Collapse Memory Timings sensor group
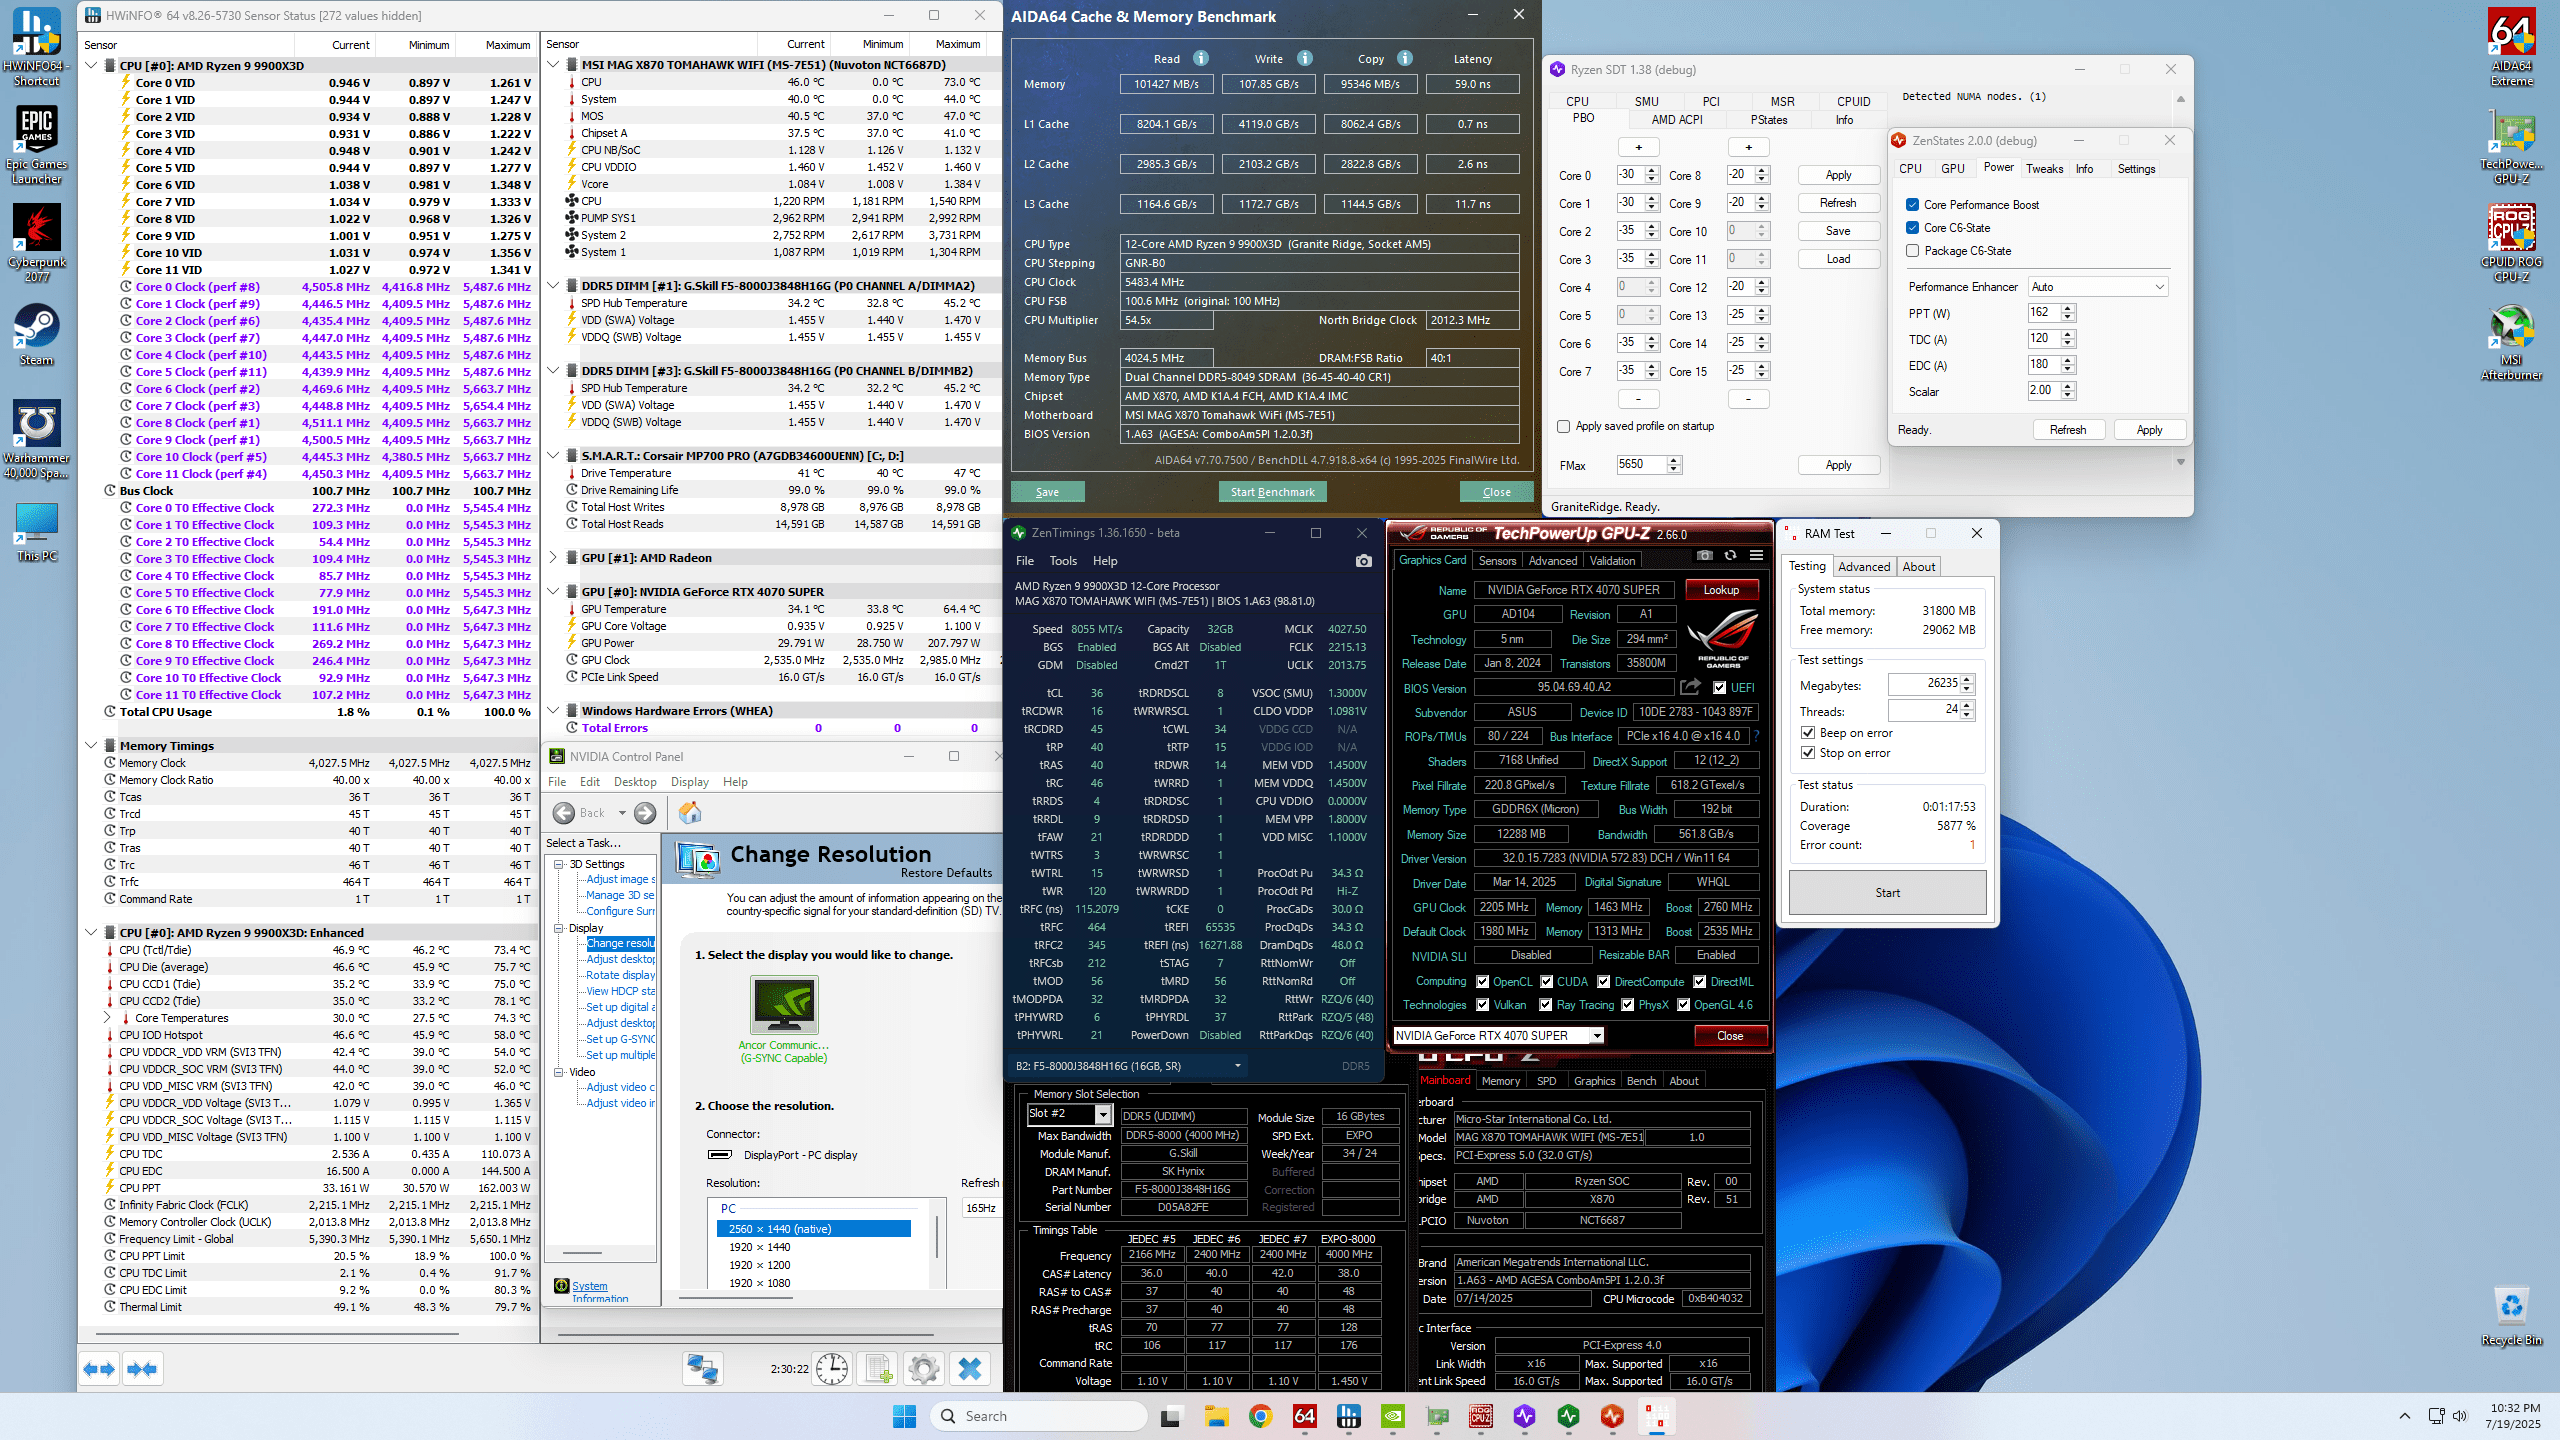This screenshot has height=1440, width=2560. 91,746
